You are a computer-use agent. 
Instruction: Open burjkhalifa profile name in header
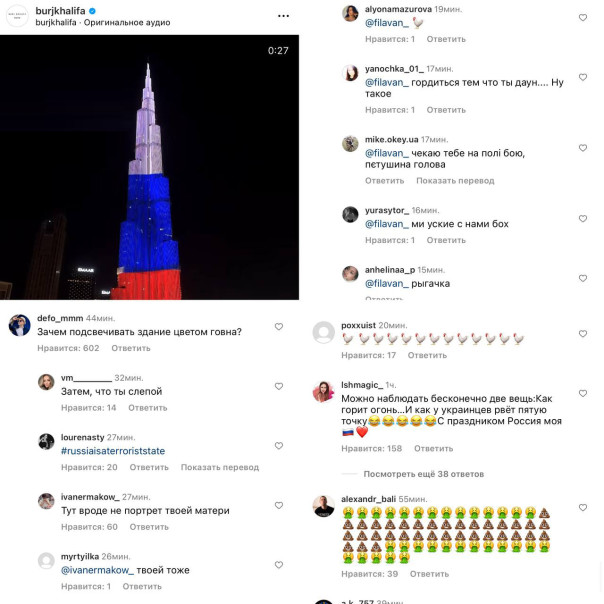click(60, 11)
